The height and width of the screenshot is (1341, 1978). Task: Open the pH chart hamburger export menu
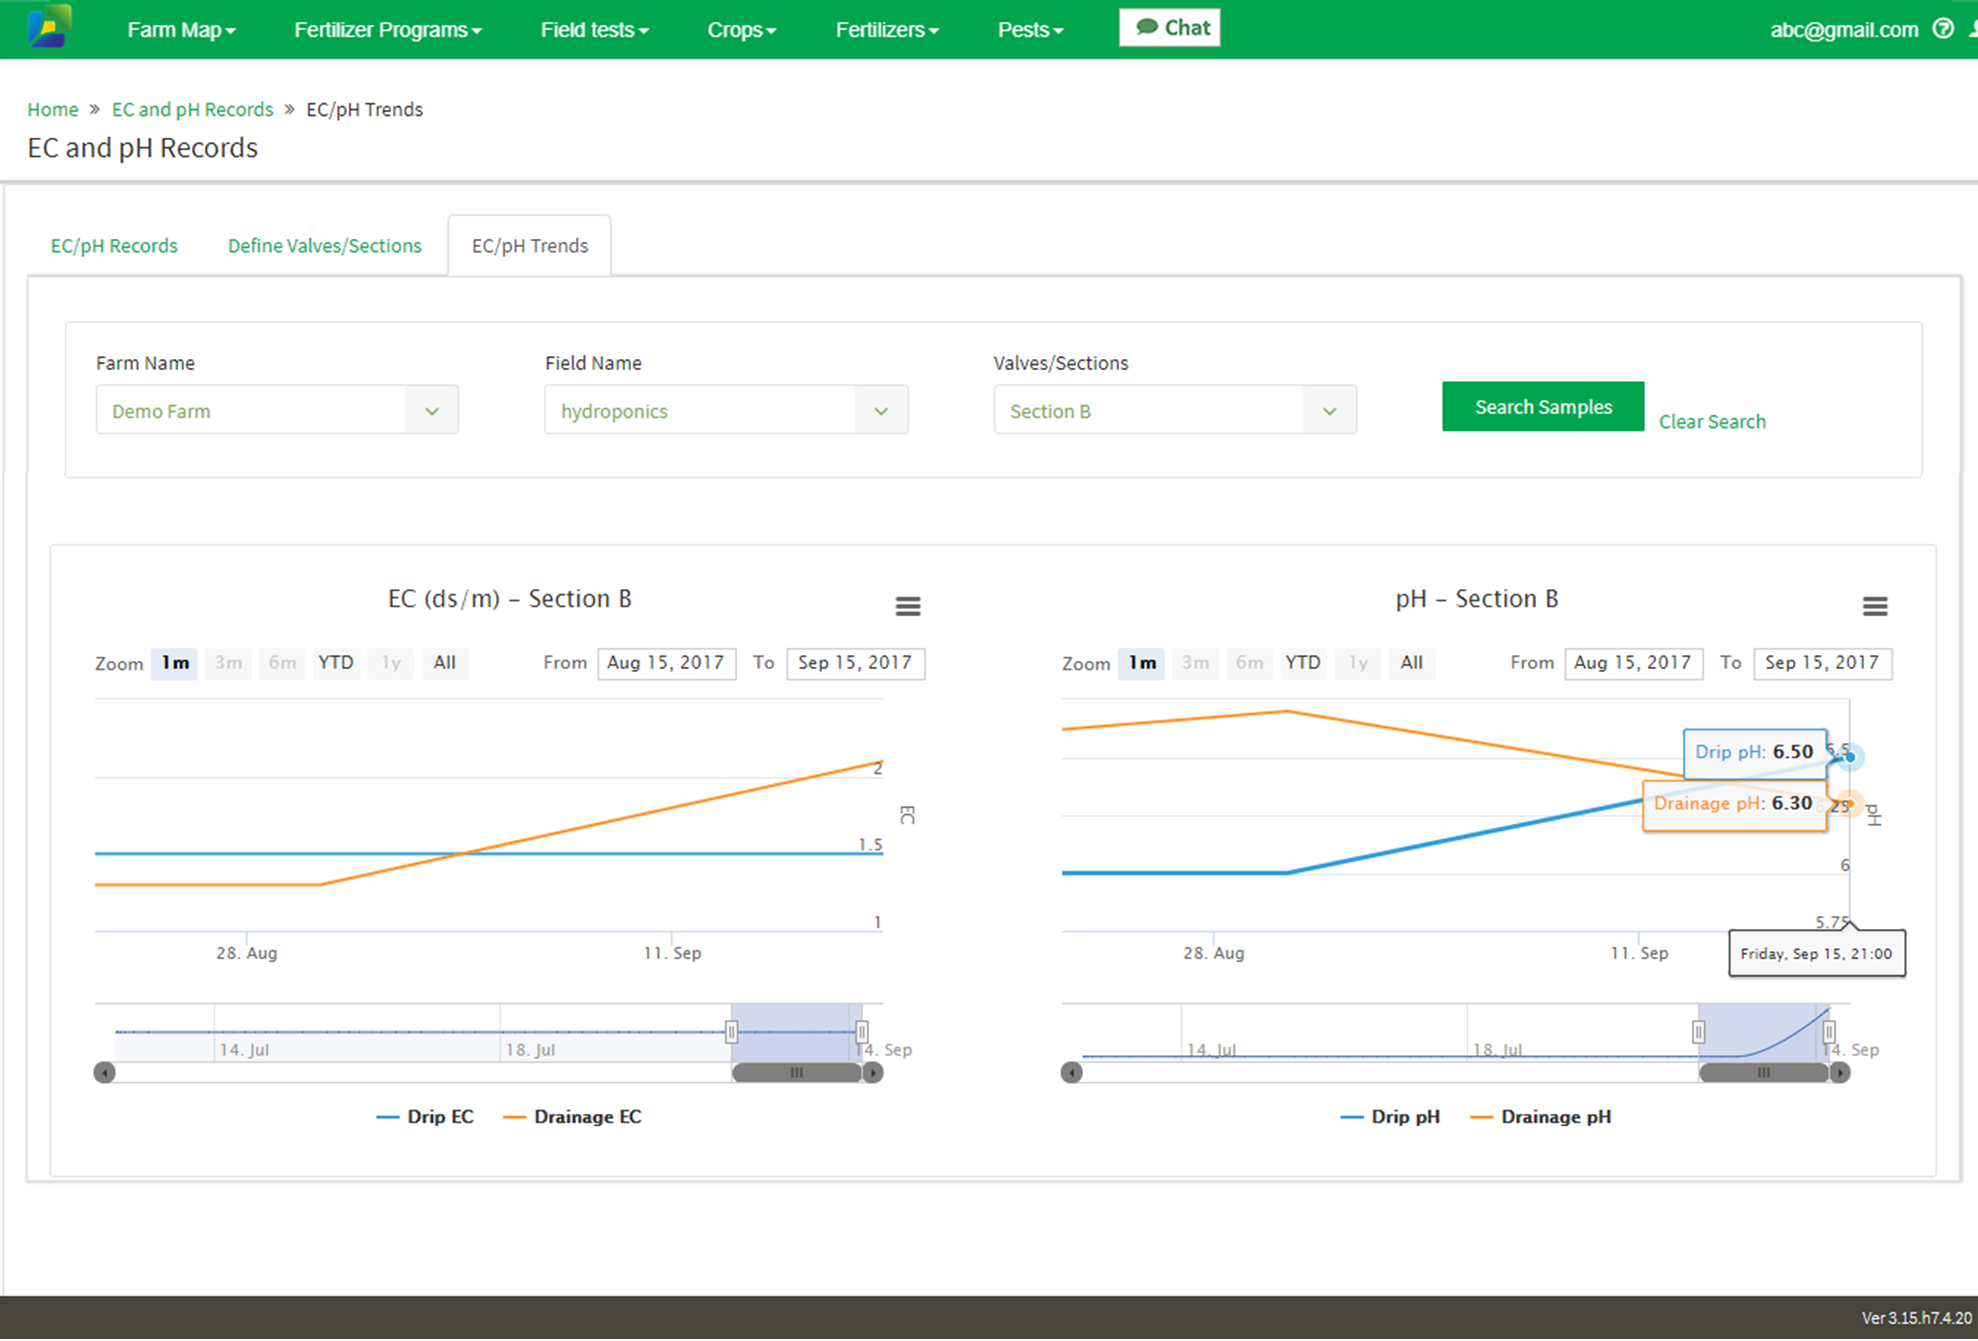(1875, 606)
